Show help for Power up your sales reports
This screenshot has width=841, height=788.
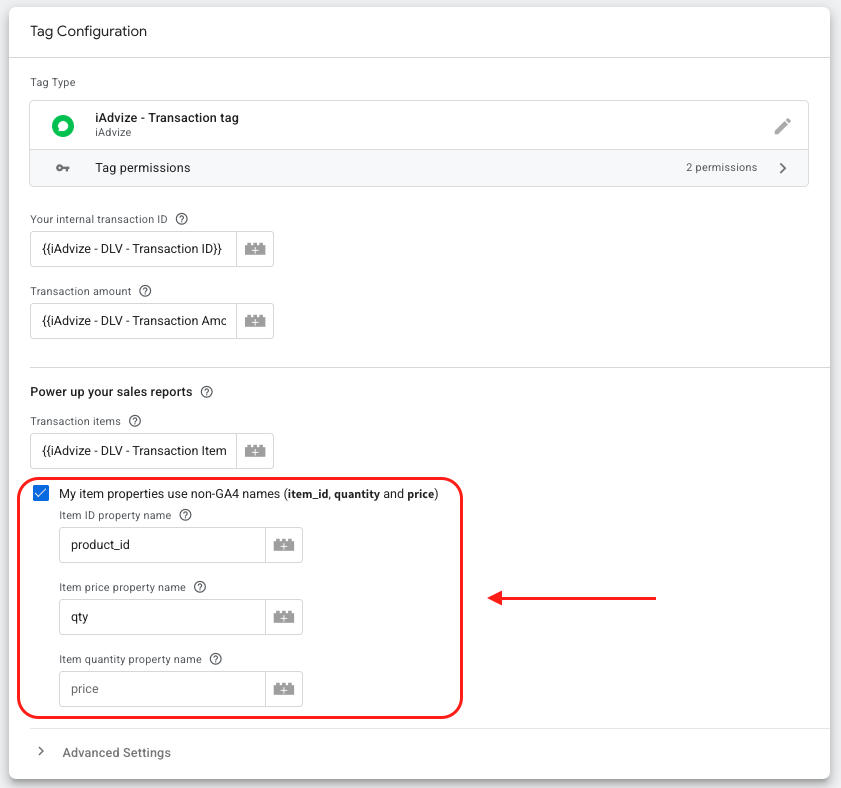[207, 392]
